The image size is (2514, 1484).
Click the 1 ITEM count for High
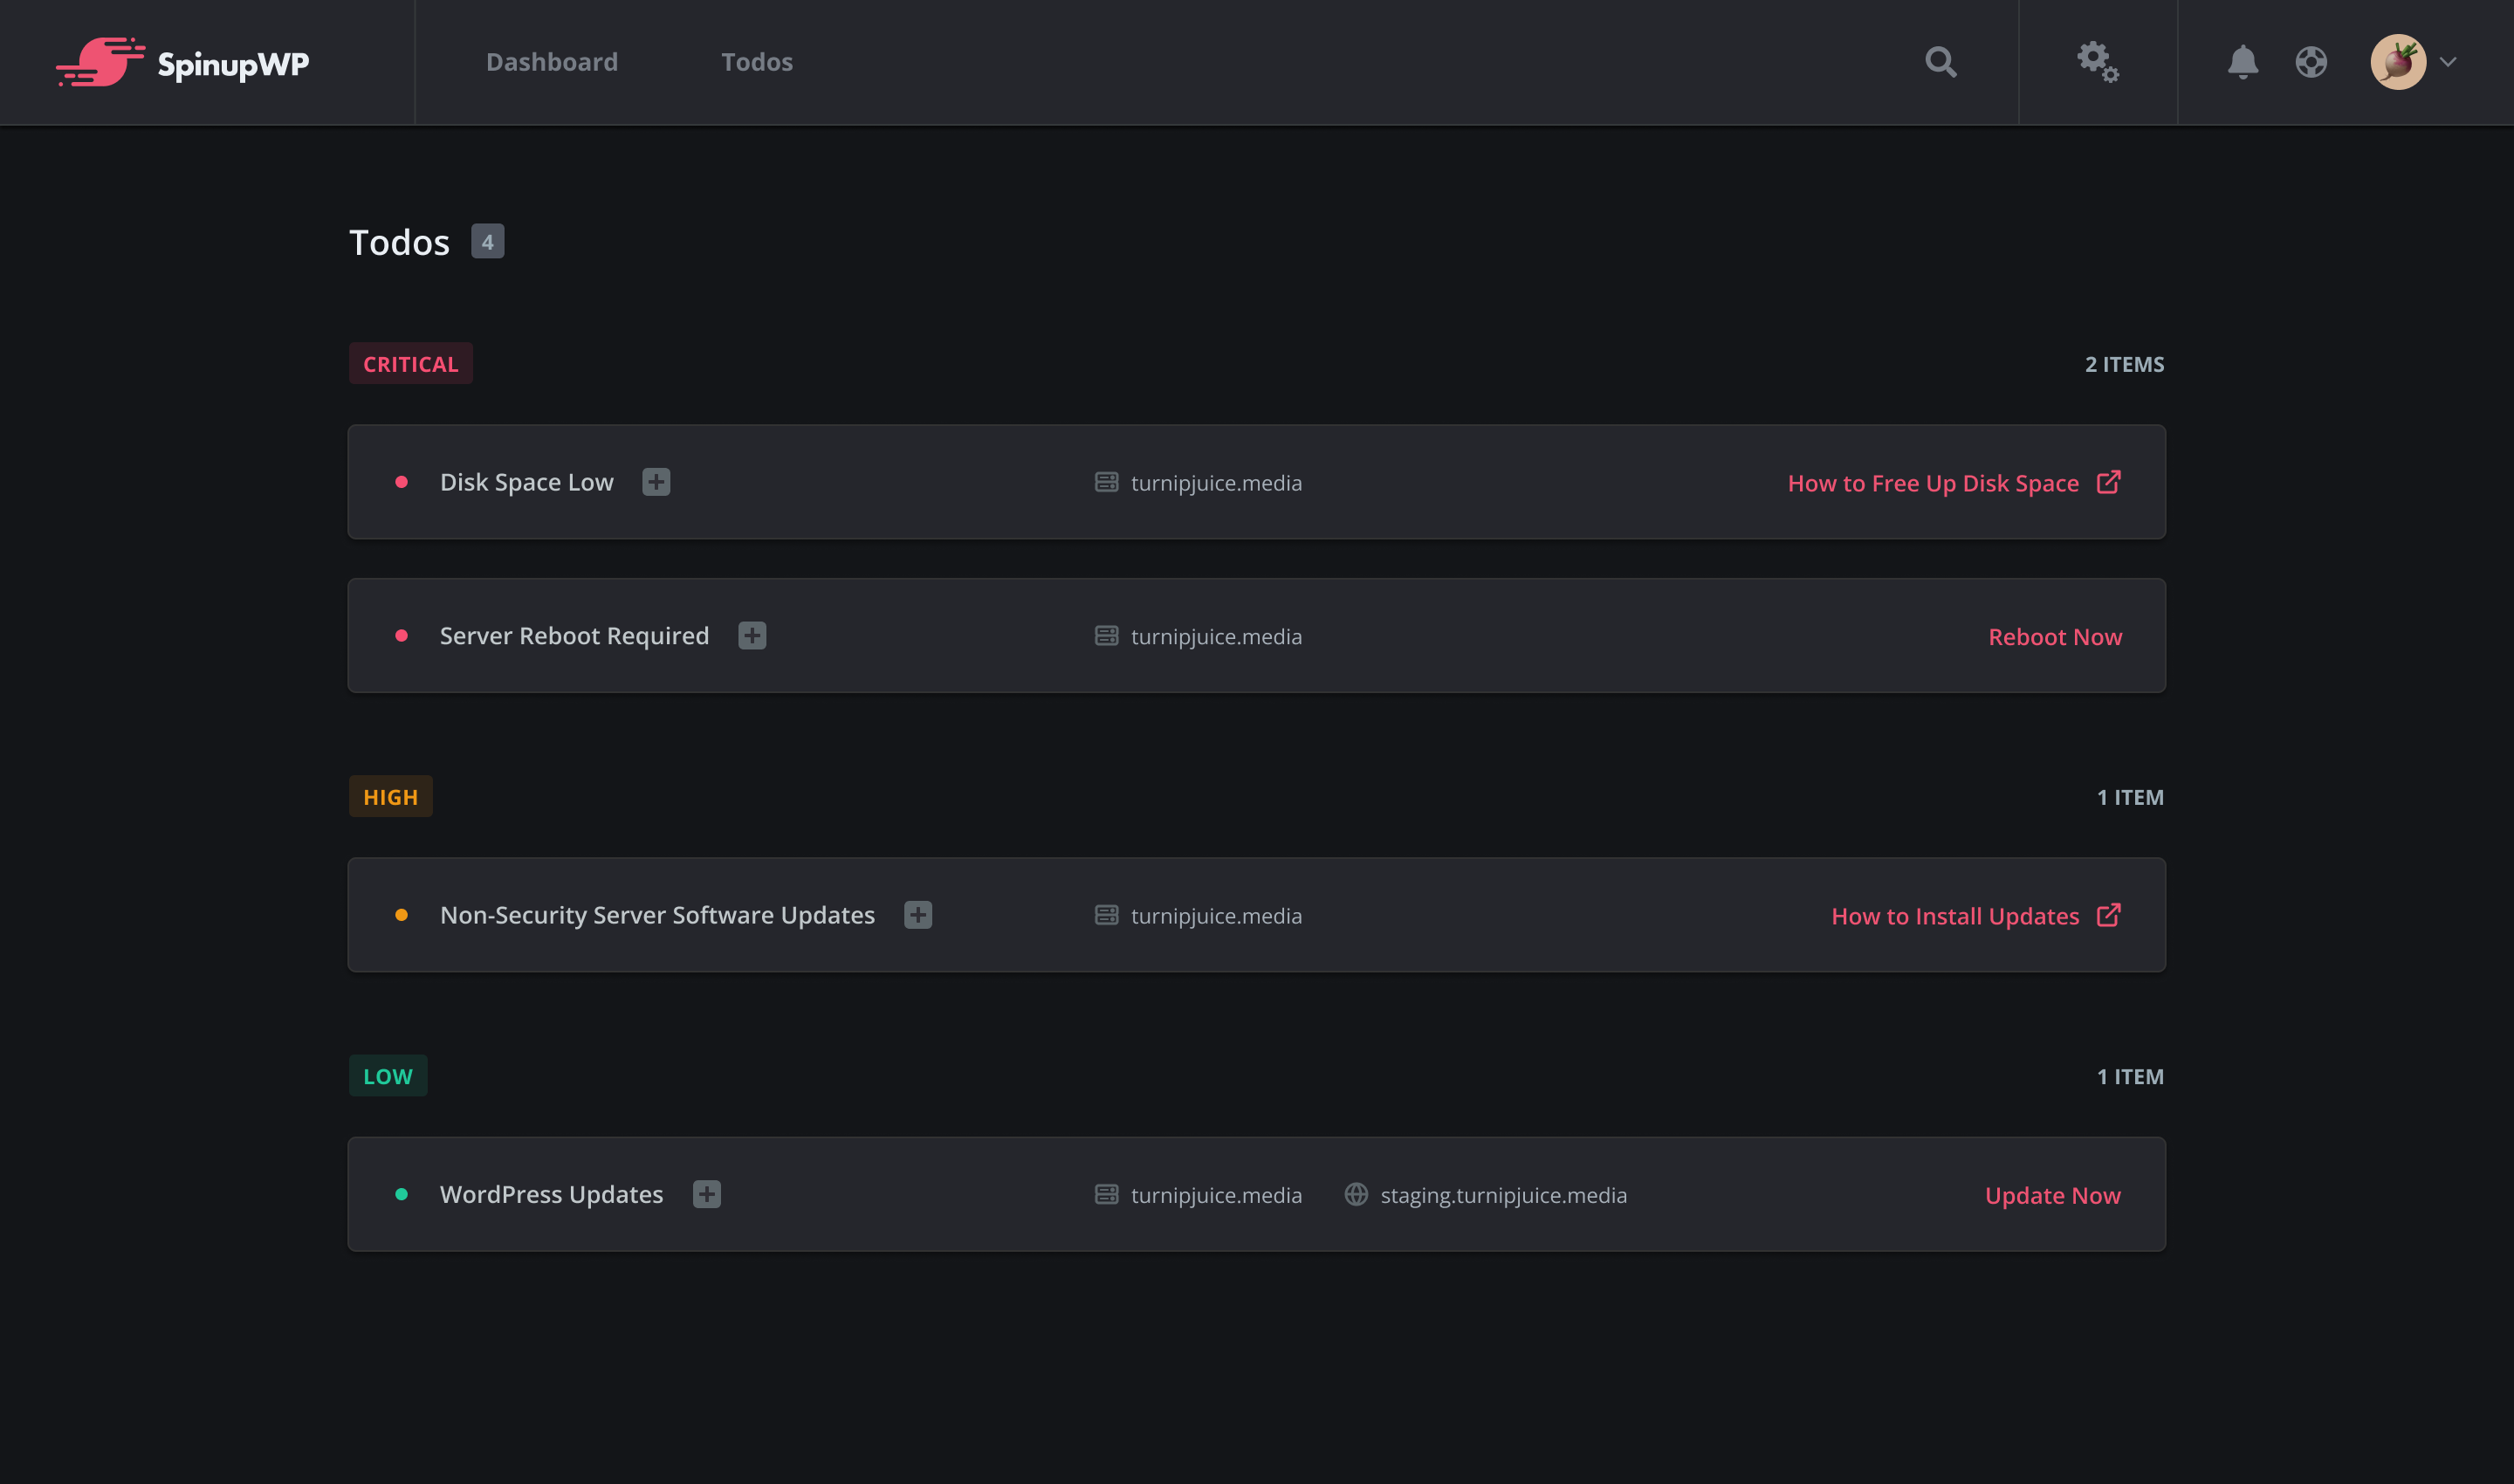[x=2130, y=797]
